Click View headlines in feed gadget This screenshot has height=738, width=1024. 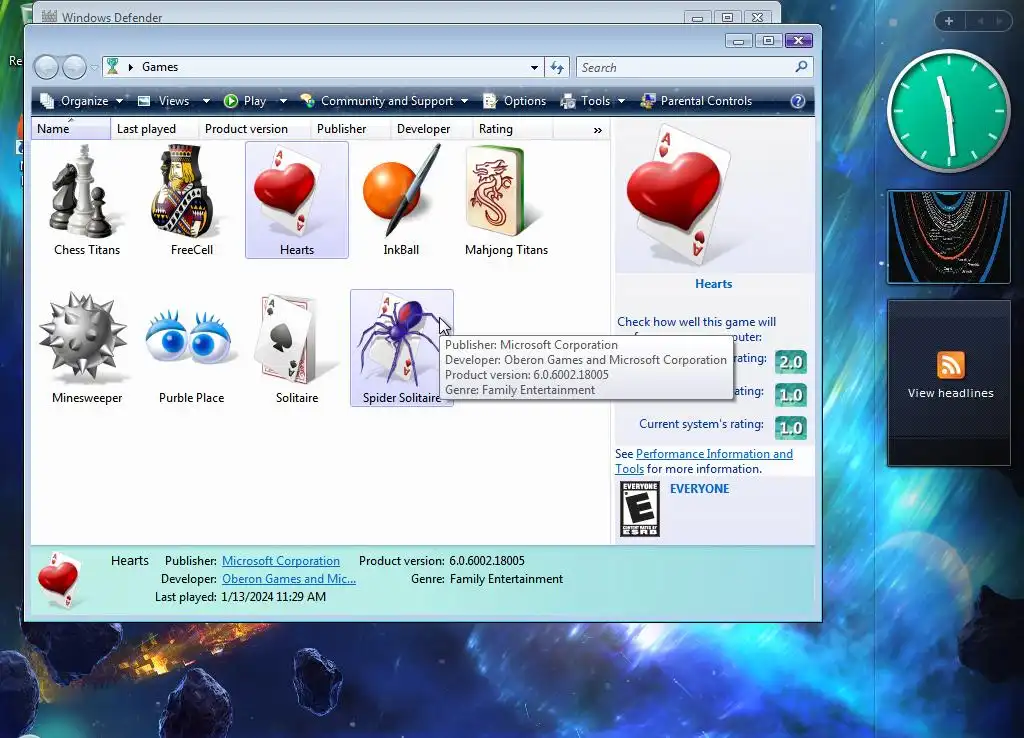tap(950, 393)
